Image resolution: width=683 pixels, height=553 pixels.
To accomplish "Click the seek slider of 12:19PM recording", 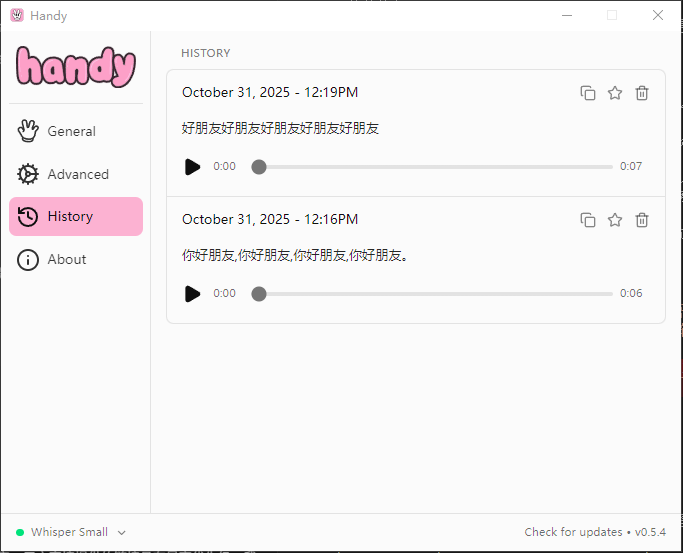I will pyautogui.click(x=435, y=167).
